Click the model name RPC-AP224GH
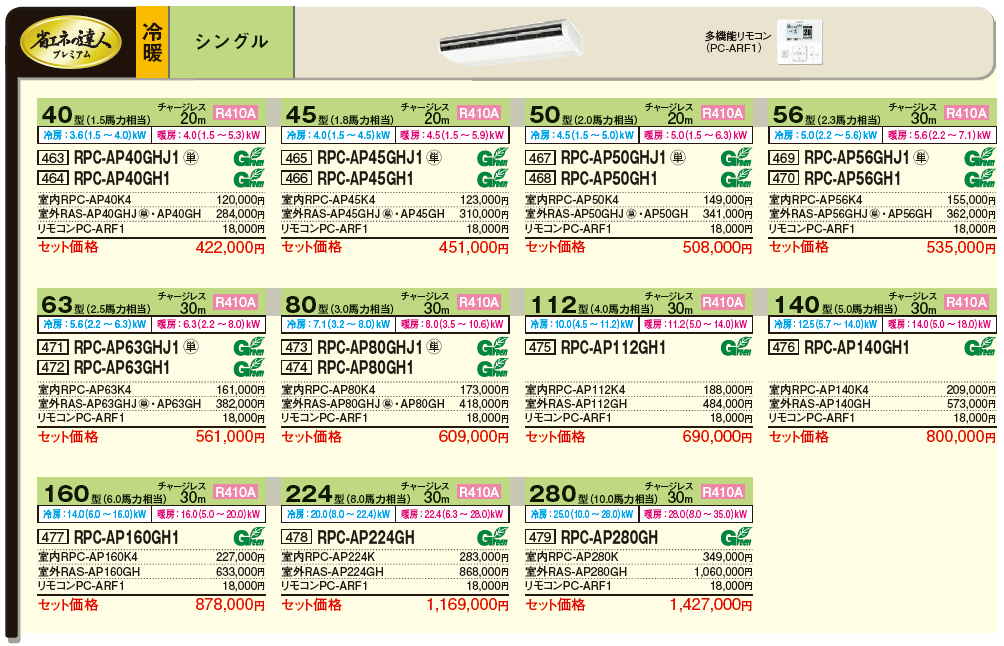Viewport: 1004px width, 646px height. pos(366,537)
